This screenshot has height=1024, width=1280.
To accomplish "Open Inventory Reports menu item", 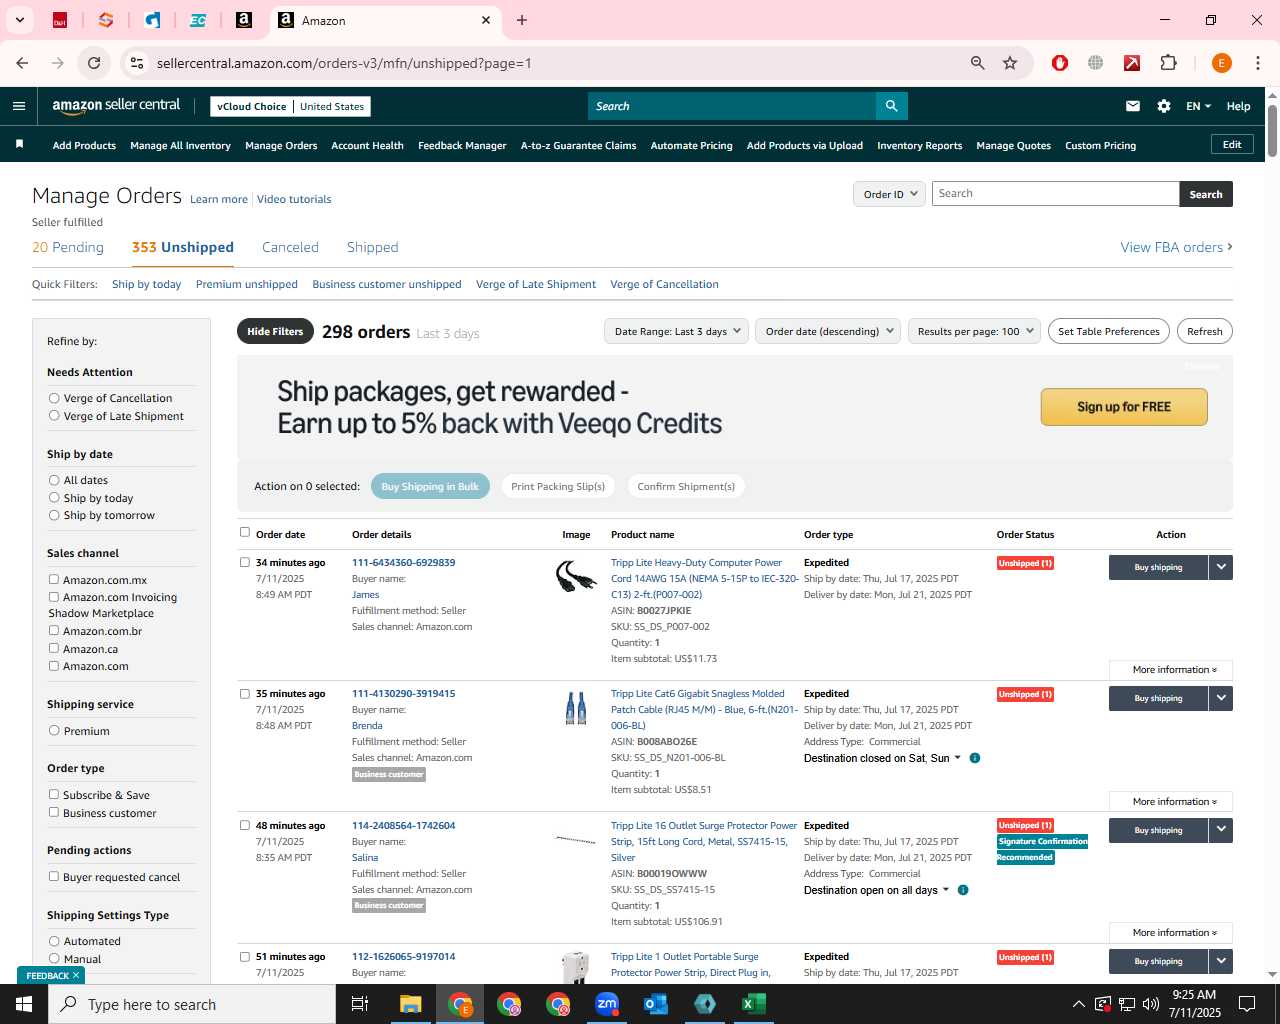I will pos(919,145).
